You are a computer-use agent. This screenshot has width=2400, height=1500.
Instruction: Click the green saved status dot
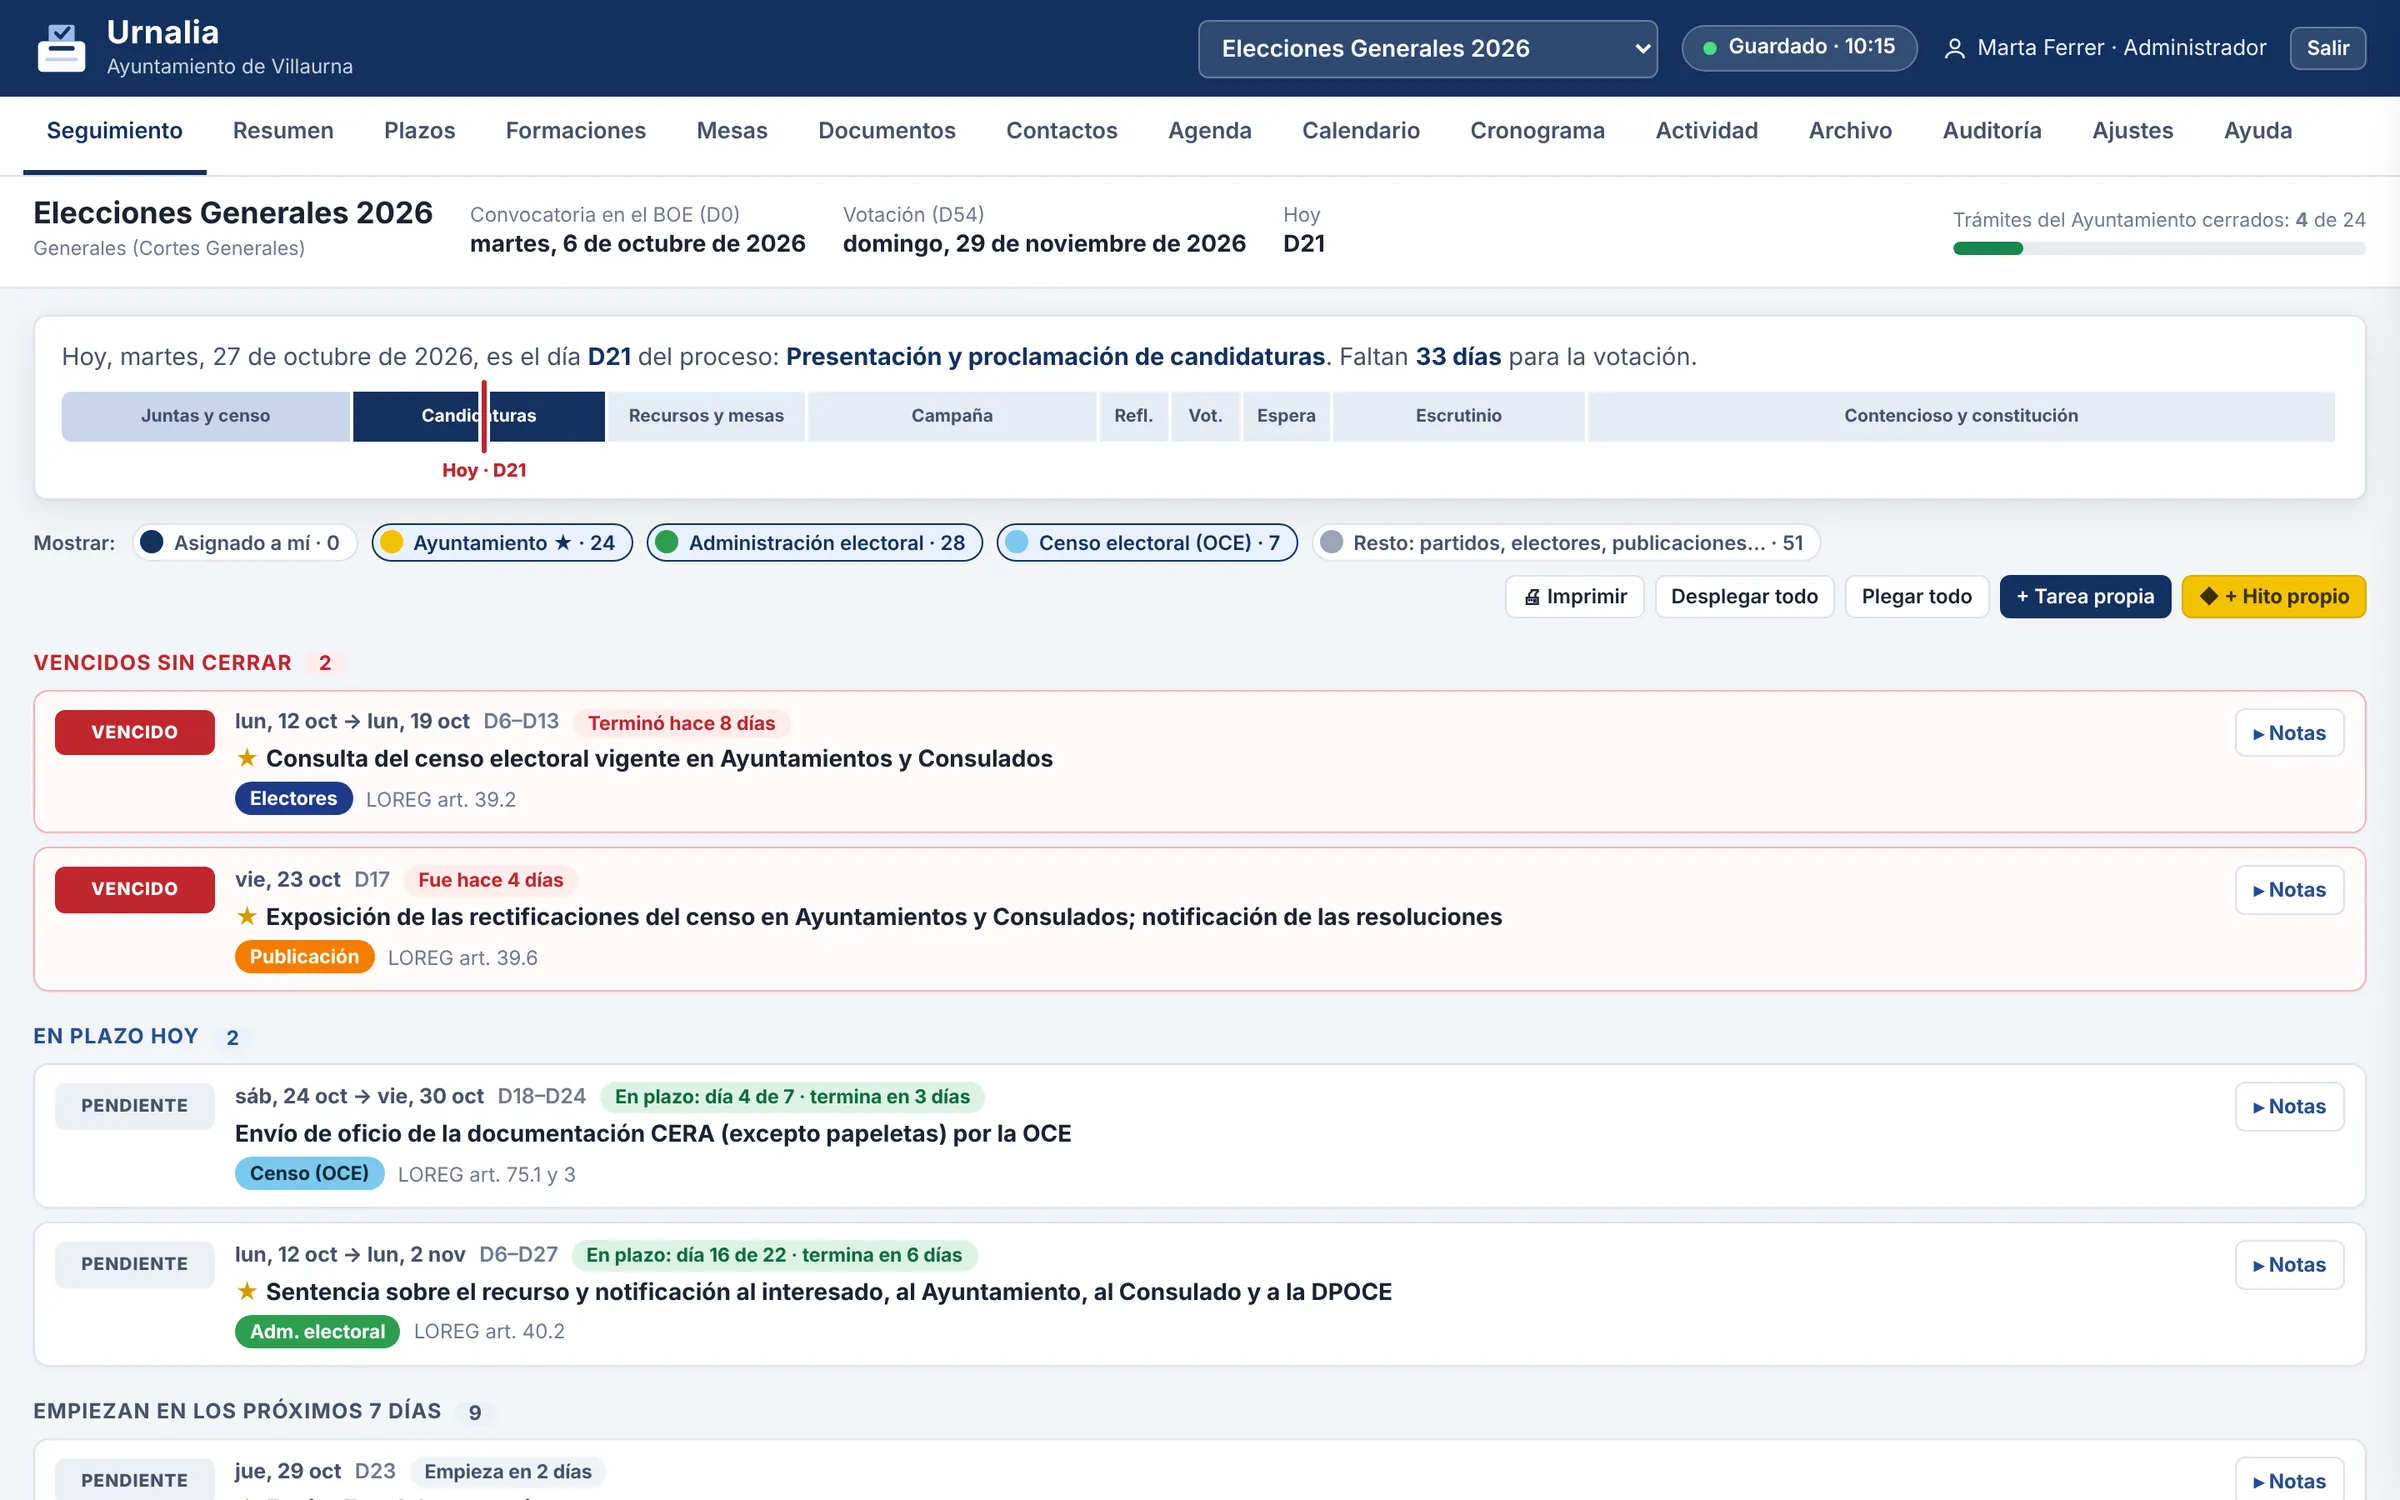(1710, 48)
